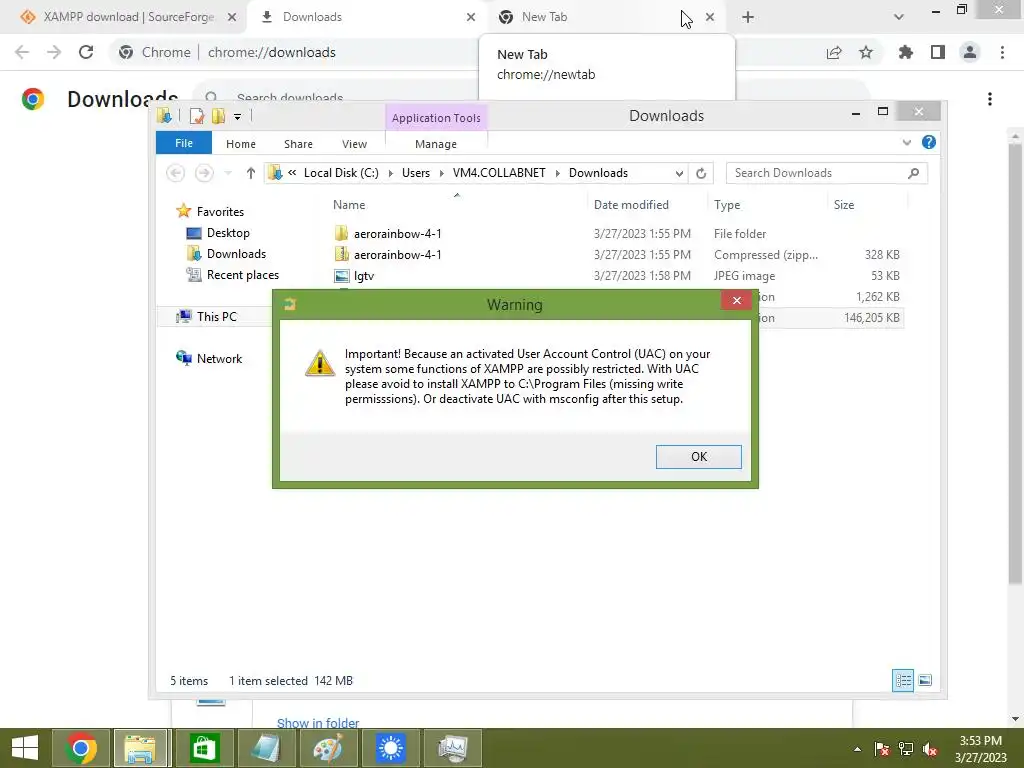
Task: Open Downloads page more actions menu
Action: coord(990,99)
